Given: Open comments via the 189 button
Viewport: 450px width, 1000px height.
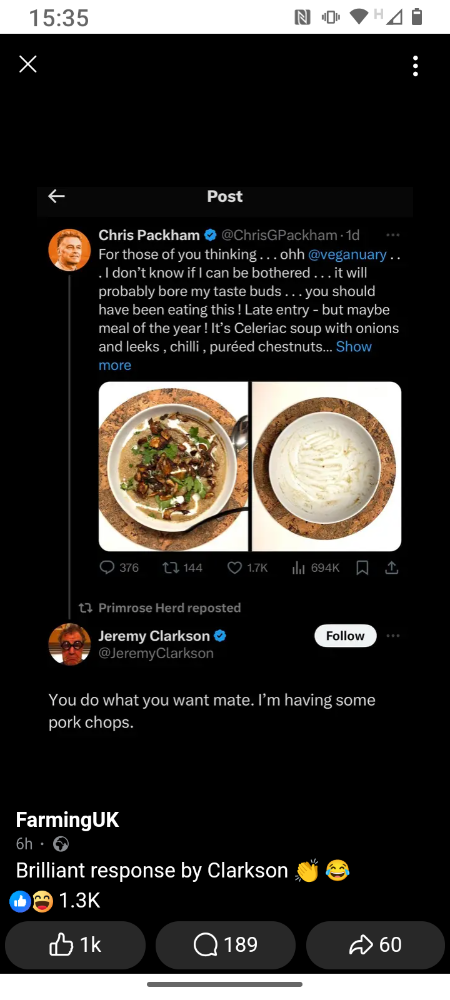Looking at the screenshot, I should click(226, 945).
